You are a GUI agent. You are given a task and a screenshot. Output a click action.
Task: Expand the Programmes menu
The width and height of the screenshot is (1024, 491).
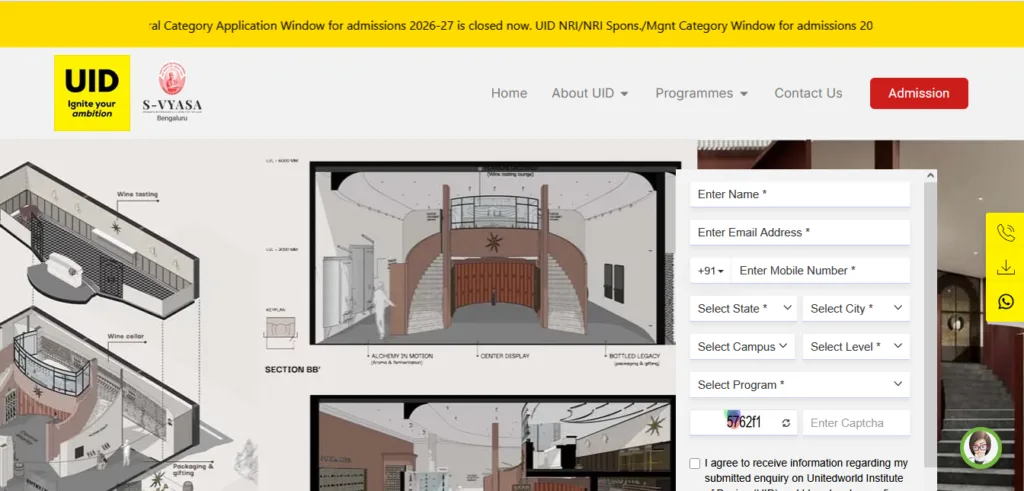pyautogui.click(x=701, y=93)
